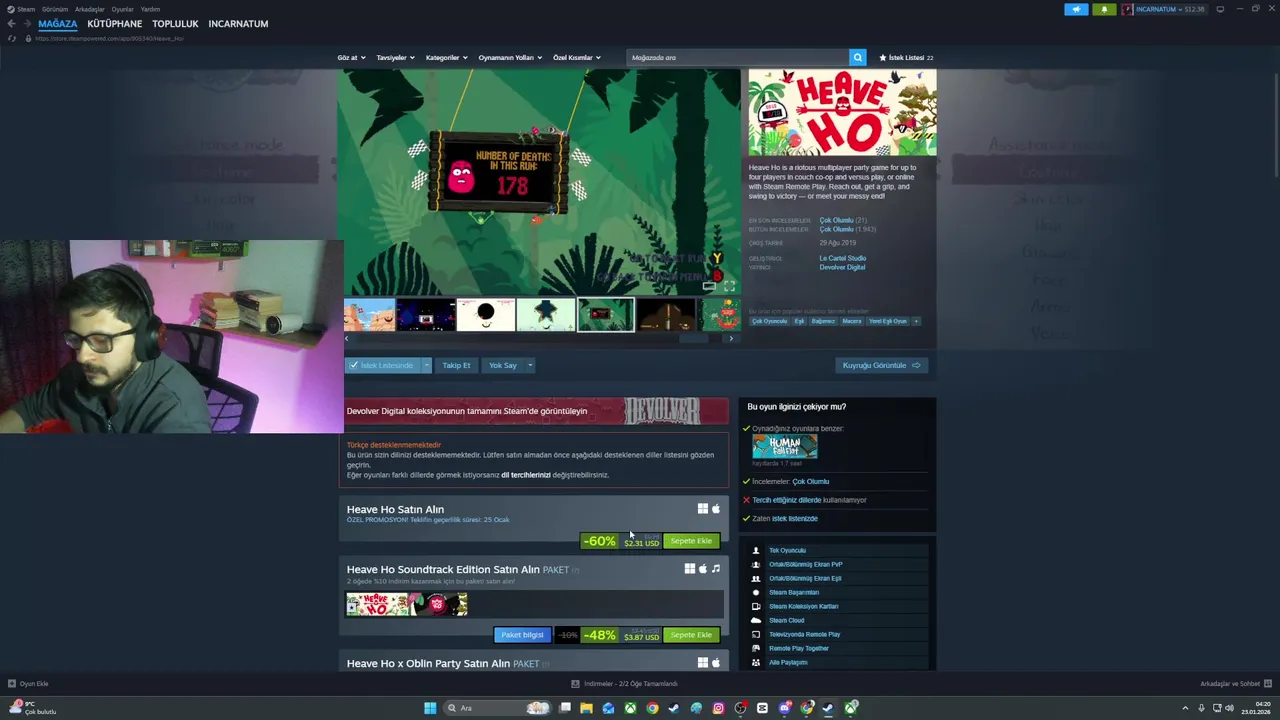
Task: Select the desert rocks screenshot thumbnail
Action: click(369, 315)
